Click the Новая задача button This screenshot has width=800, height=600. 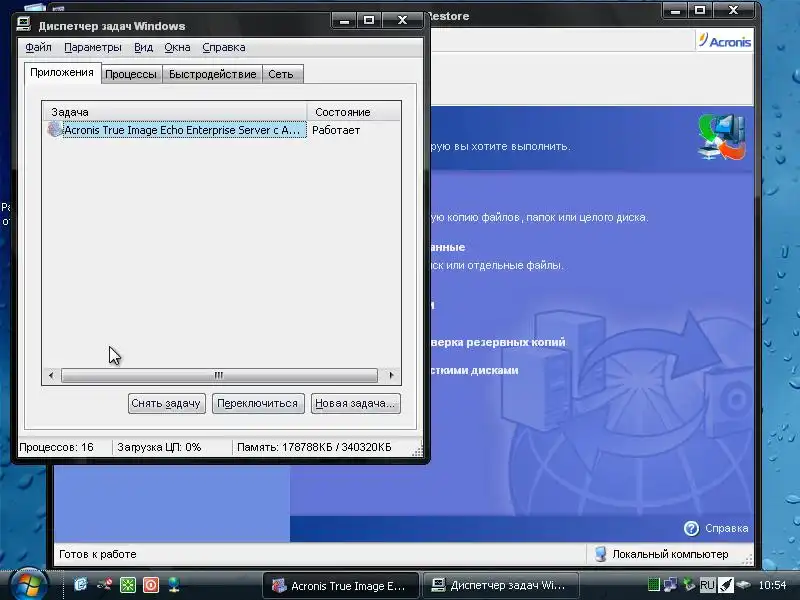(355, 404)
